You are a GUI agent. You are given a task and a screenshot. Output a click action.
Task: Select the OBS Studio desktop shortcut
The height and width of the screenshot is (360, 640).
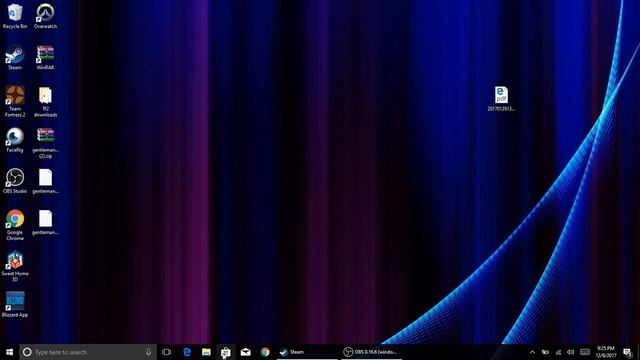pyautogui.click(x=15, y=181)
